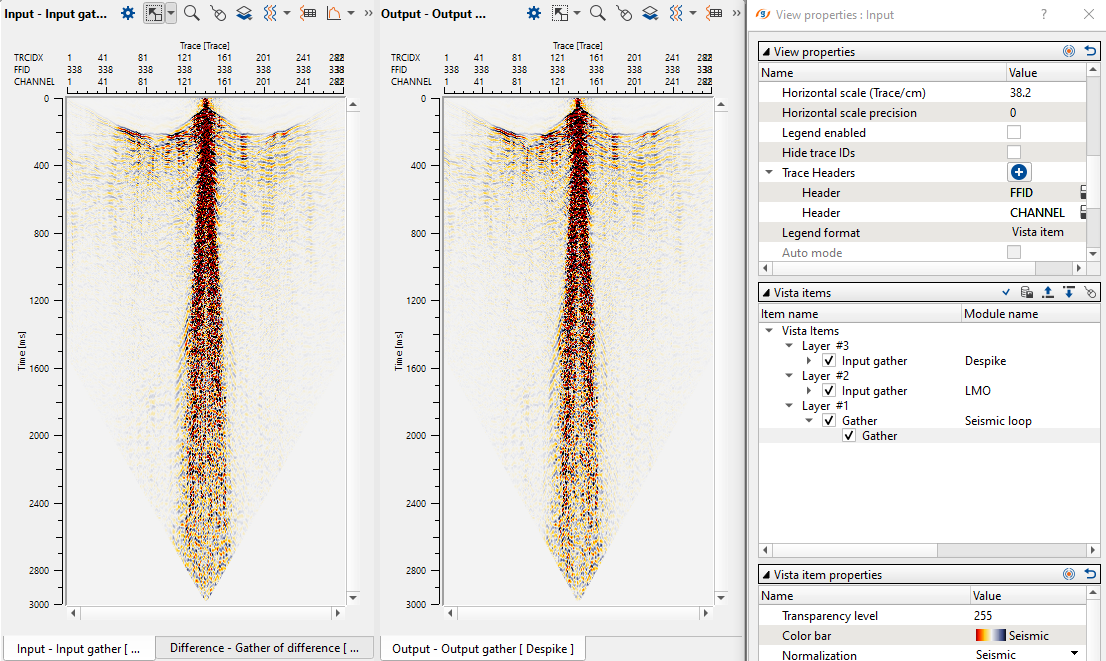Open Output view settings gear icon

(x=534, y=13)
